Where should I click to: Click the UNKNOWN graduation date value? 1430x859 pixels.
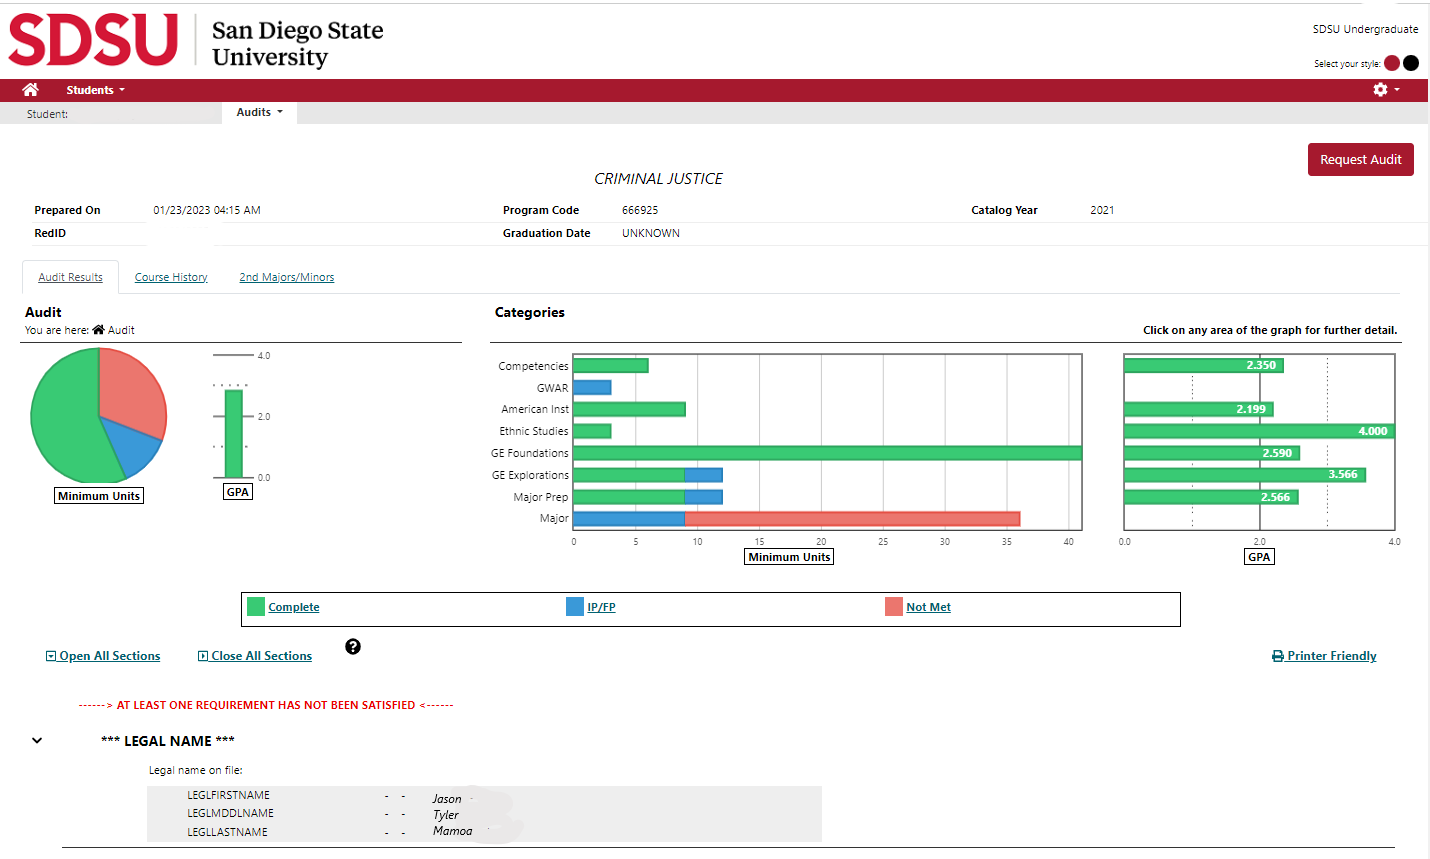click(x=651, y=233)
